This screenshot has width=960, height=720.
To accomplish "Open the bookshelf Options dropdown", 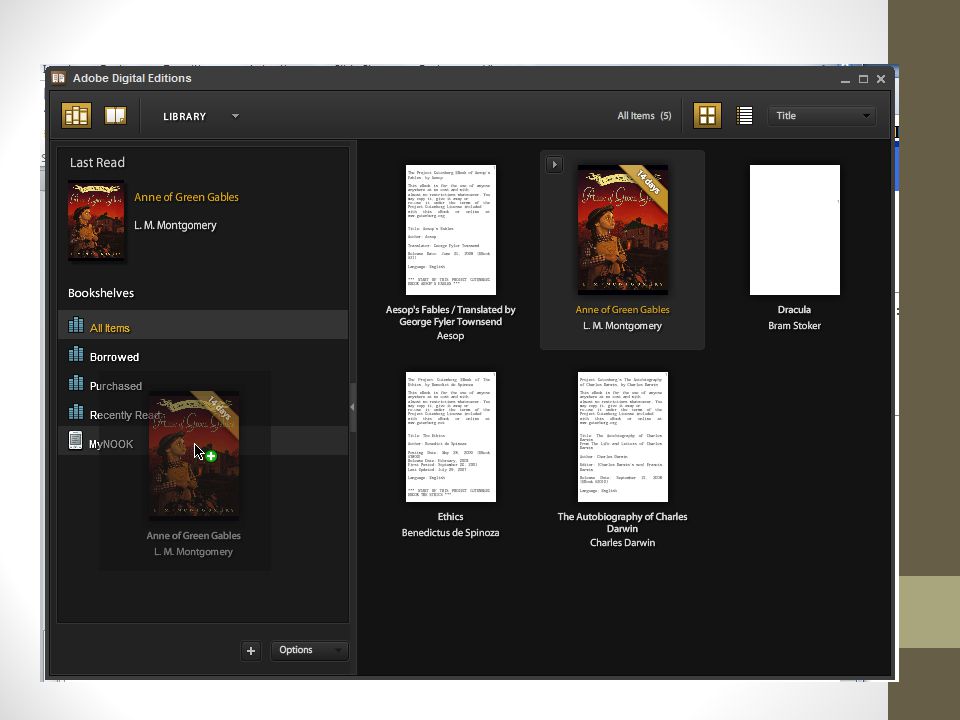I will point(309,650).
